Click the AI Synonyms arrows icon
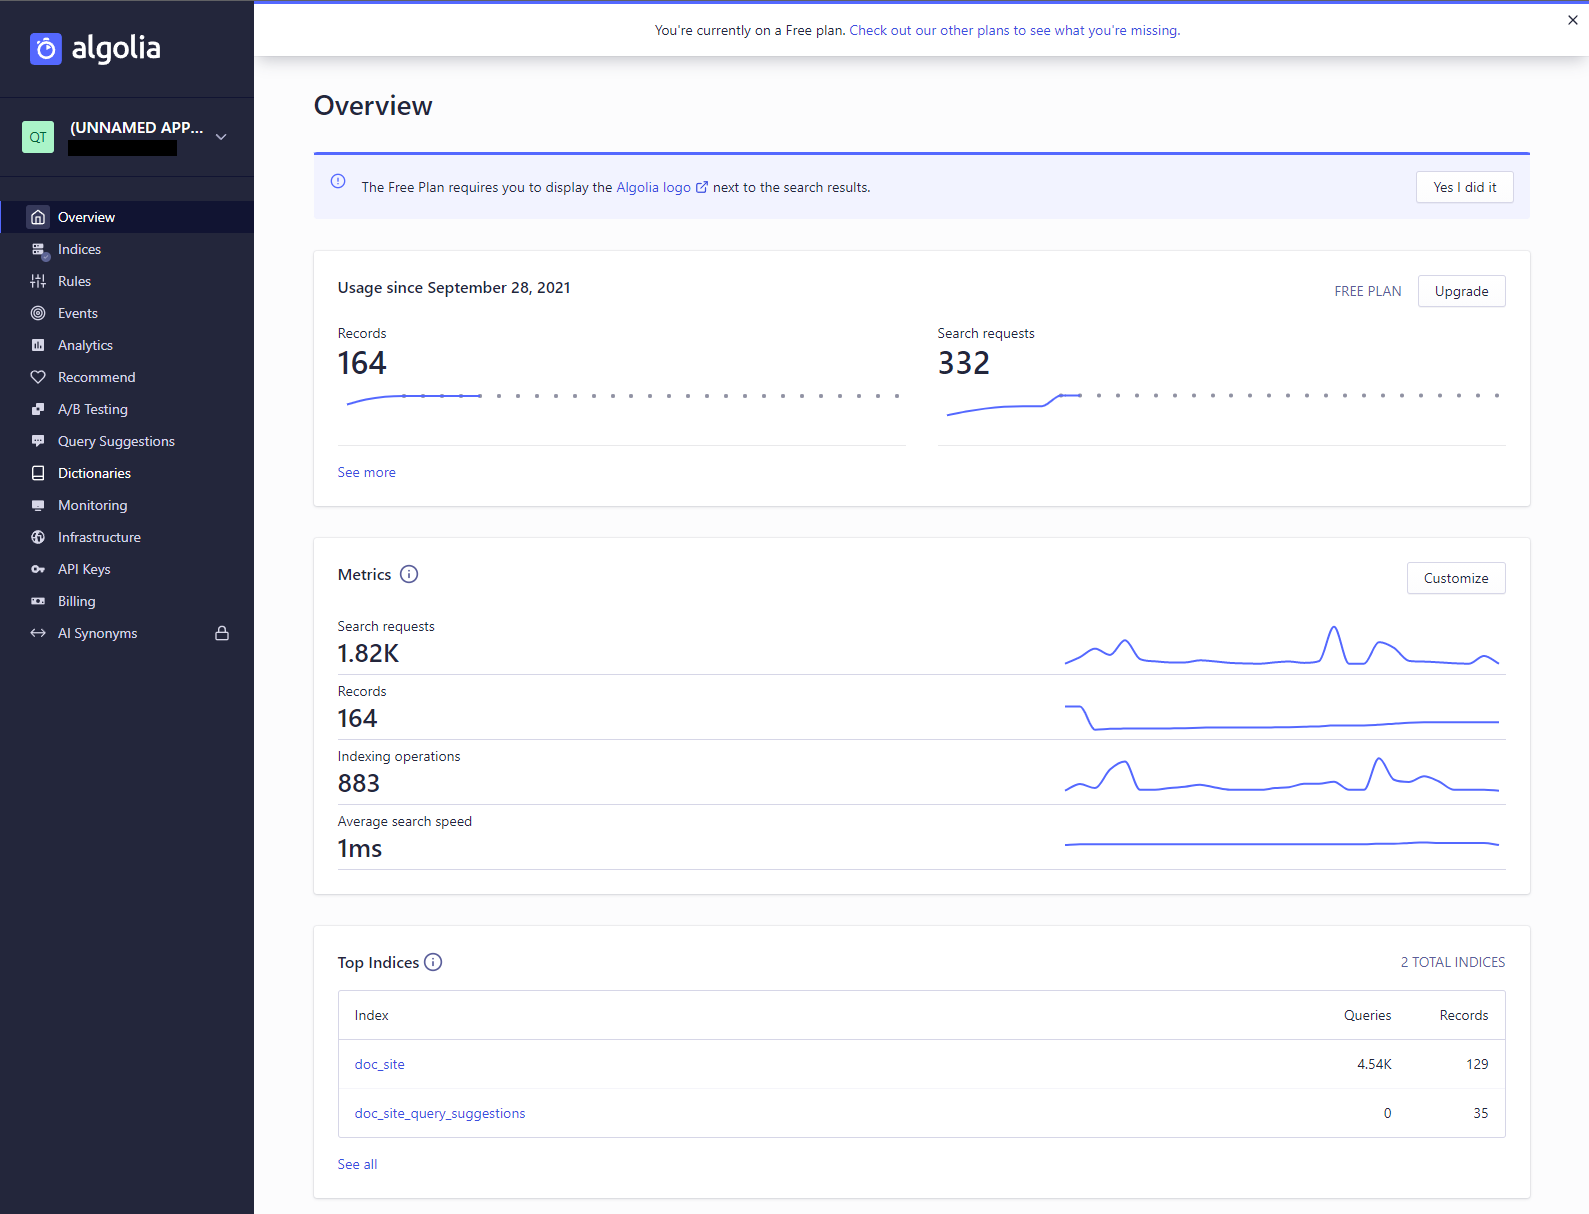Image resolution: width=1589 pixels, height=1214 pixels. pyautogui.click(x=38, y=633)
